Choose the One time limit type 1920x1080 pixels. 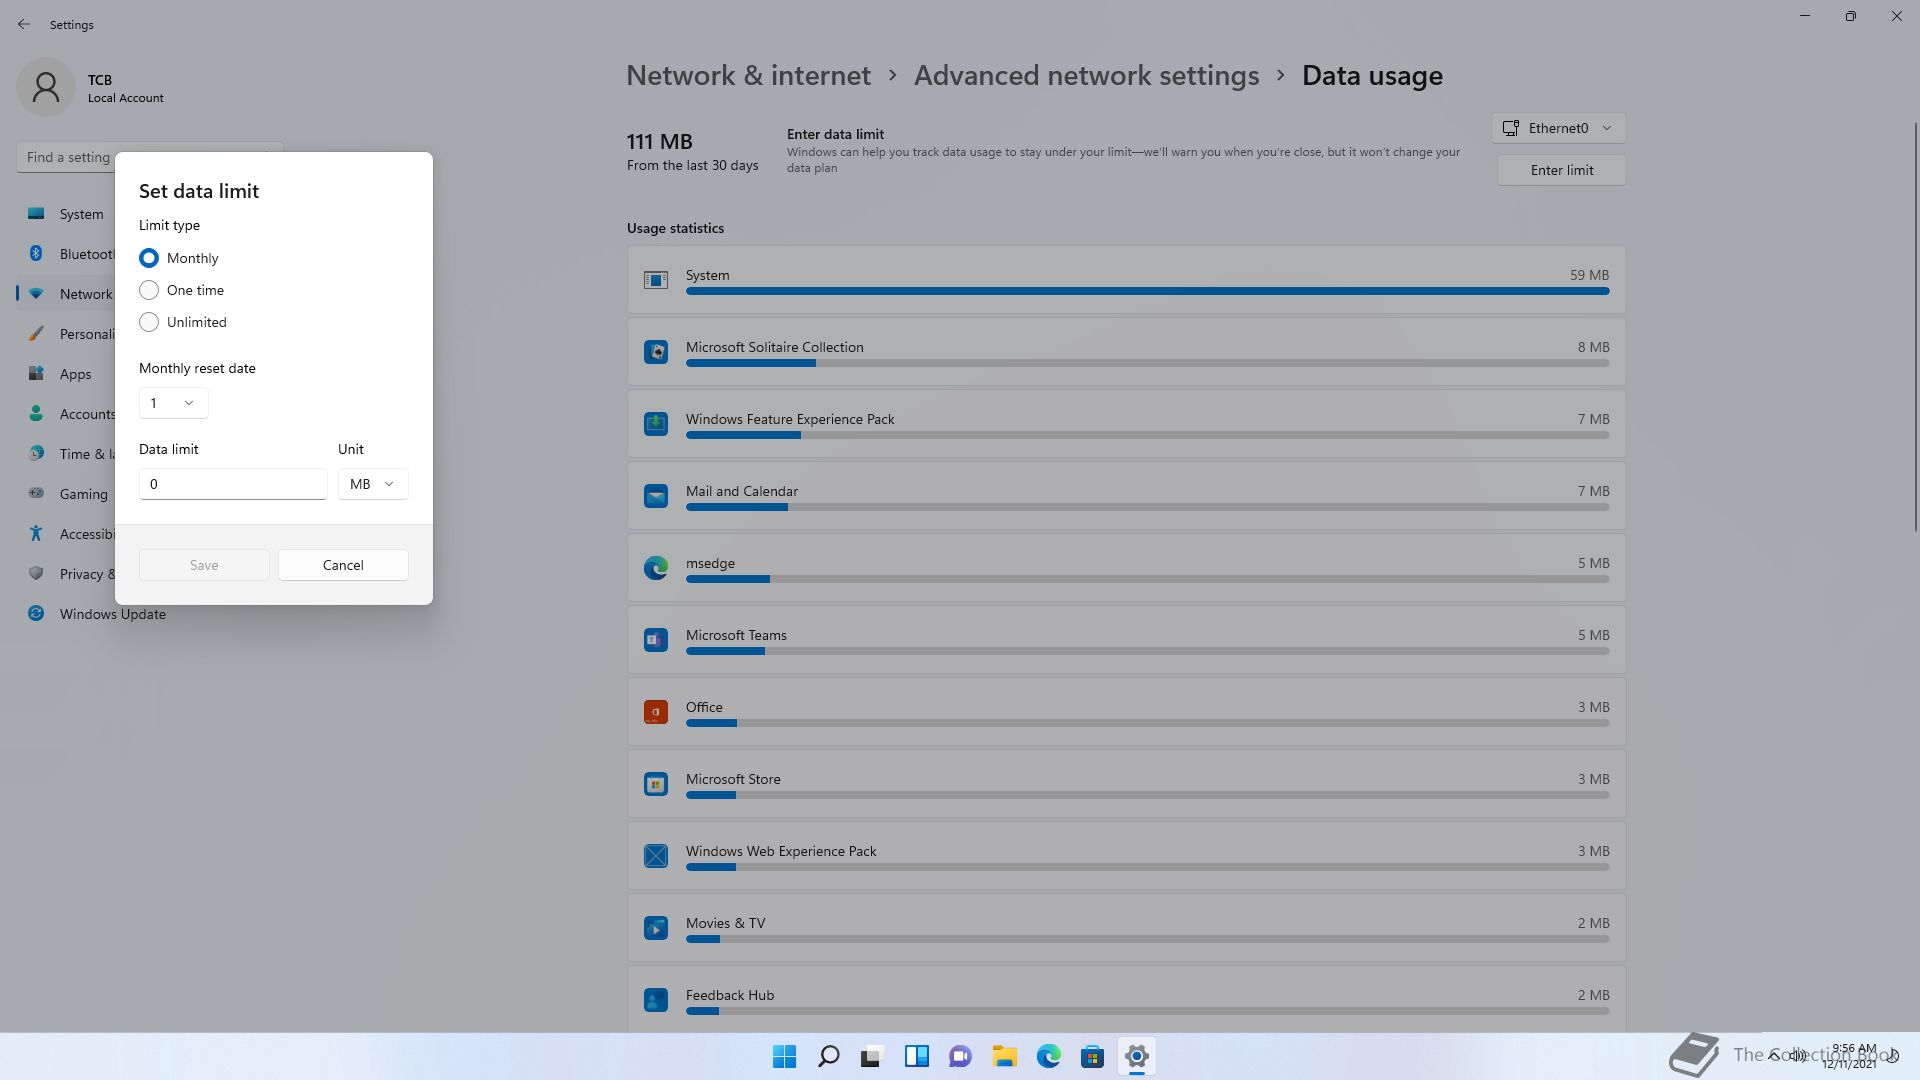point(182,290)
